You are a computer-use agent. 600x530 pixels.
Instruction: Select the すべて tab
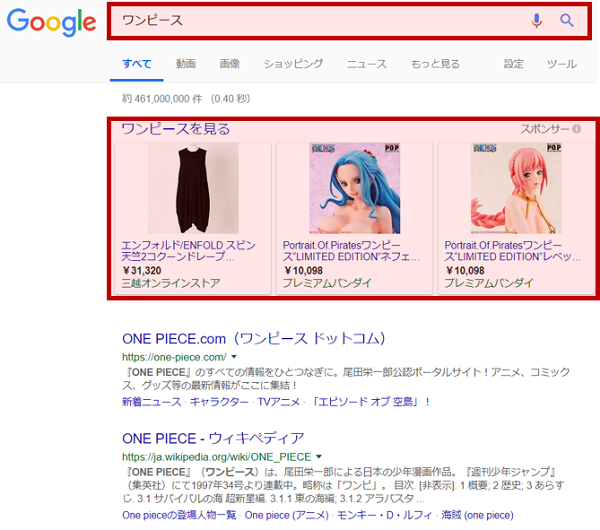pos(137,64)
